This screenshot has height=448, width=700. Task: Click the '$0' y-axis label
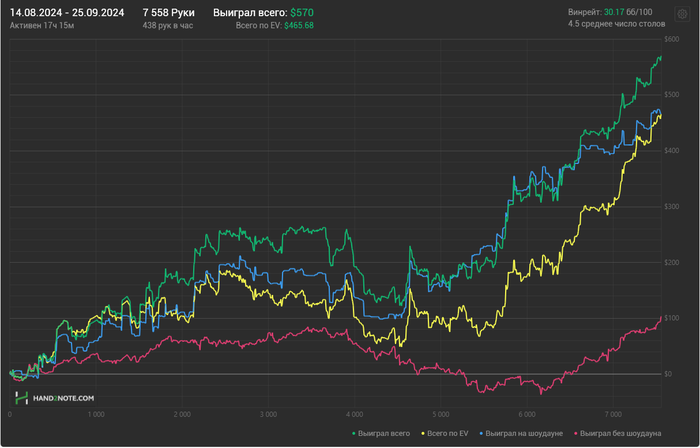tap(668, 374)
